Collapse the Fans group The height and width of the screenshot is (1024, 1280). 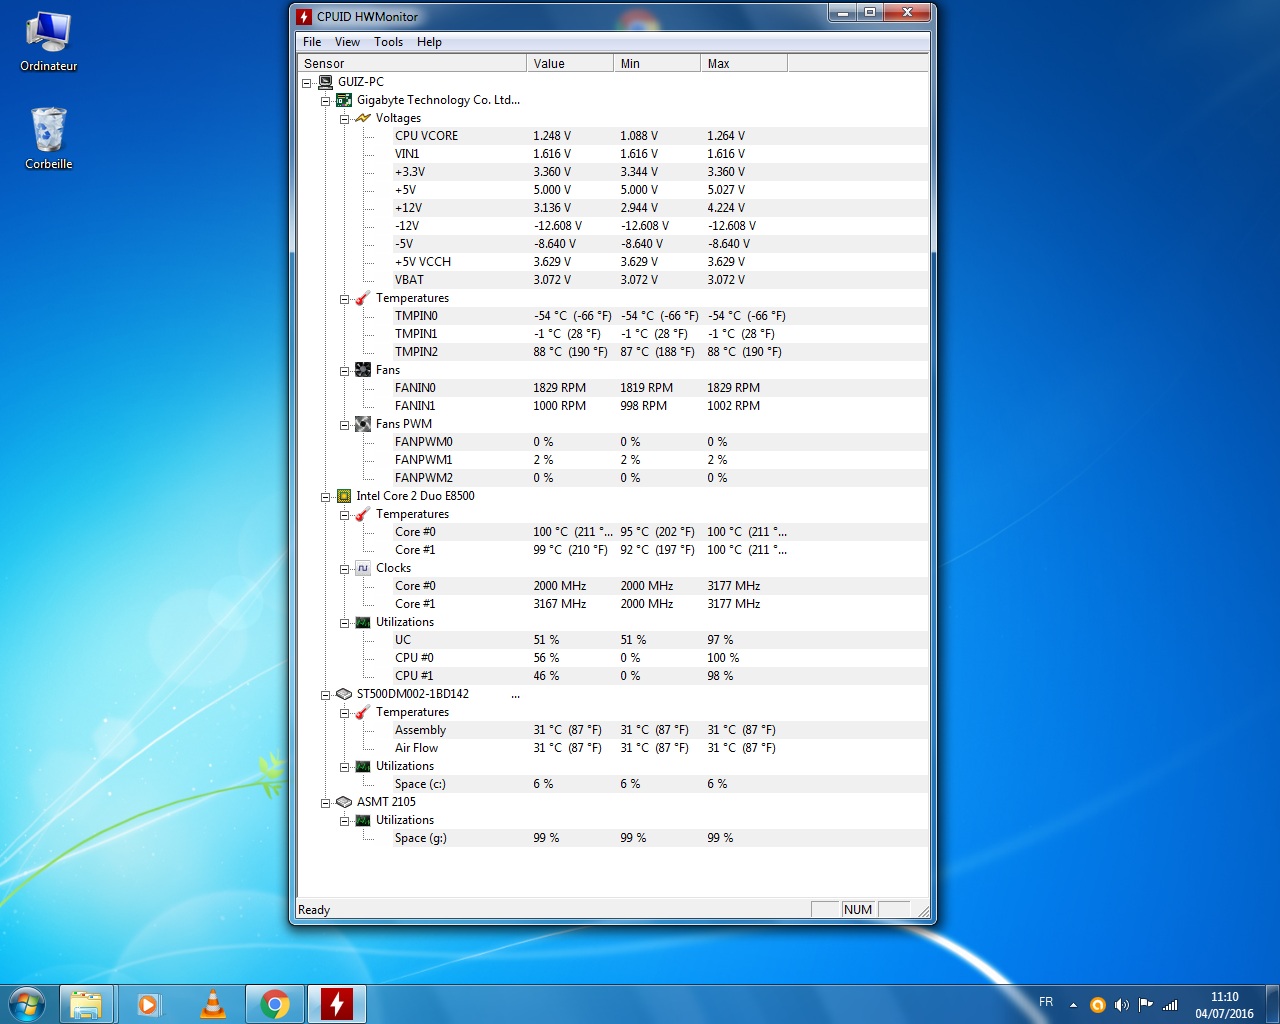[x=344, y=371]
